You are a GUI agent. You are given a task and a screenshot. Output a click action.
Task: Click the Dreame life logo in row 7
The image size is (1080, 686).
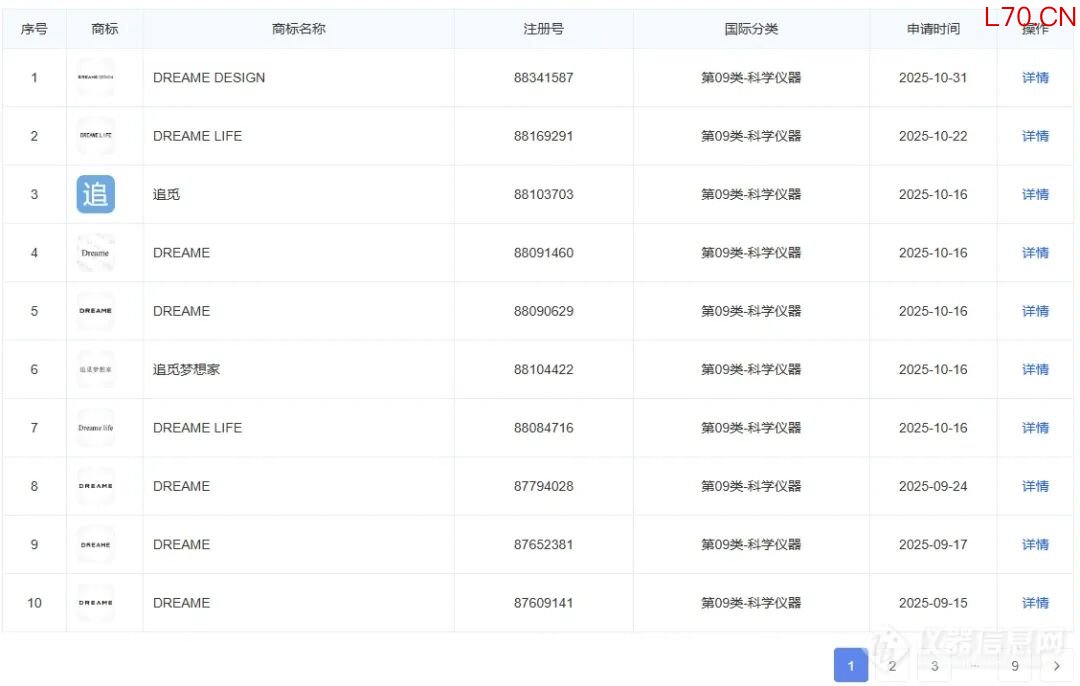click(x=96, y=428)
